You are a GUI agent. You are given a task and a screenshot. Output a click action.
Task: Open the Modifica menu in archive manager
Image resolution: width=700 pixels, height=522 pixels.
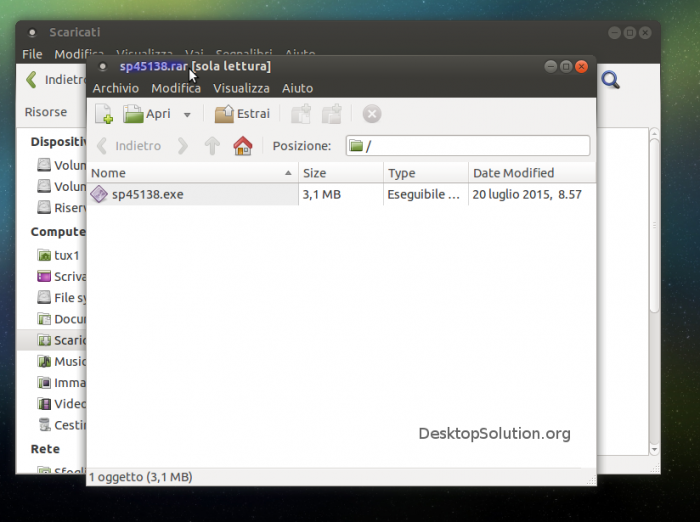point(175,88)
